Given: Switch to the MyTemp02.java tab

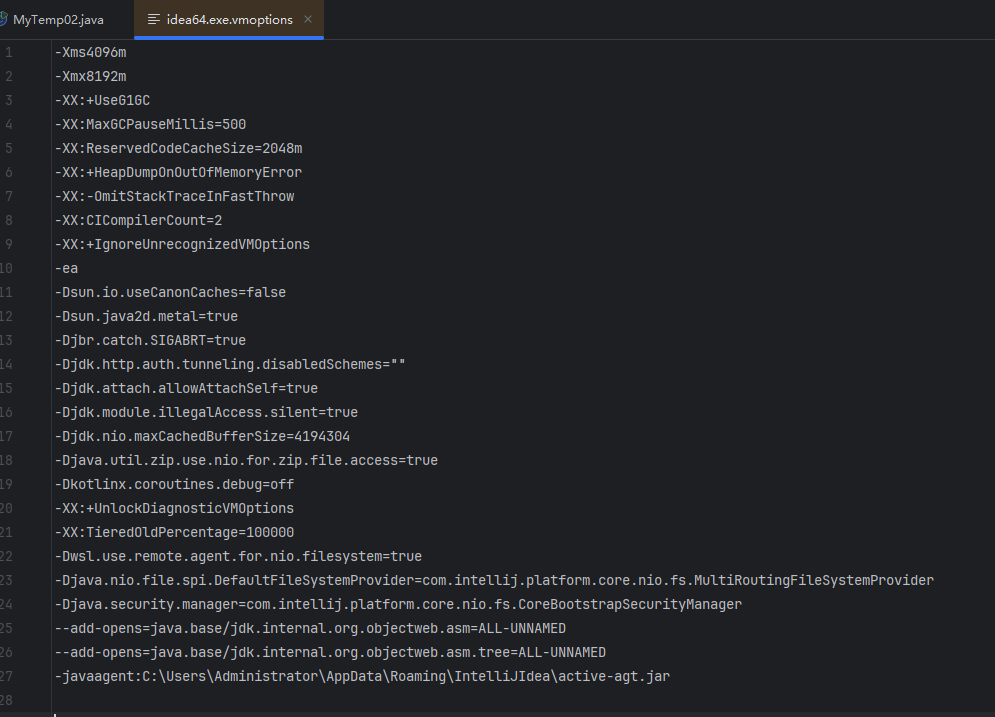Looking at the screenshot, I should pyautogui.click(x=58, y=20).
